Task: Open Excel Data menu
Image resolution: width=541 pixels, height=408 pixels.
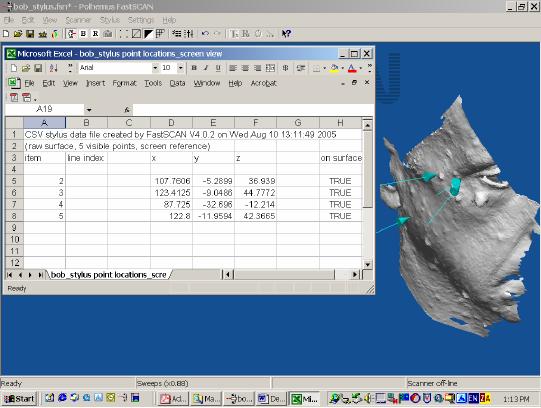Action: [x=177, y=83]
